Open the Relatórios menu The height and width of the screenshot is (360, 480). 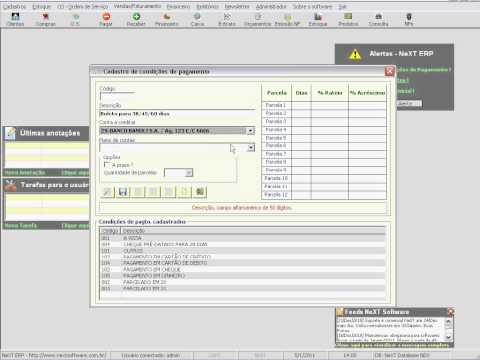point(207,7)
